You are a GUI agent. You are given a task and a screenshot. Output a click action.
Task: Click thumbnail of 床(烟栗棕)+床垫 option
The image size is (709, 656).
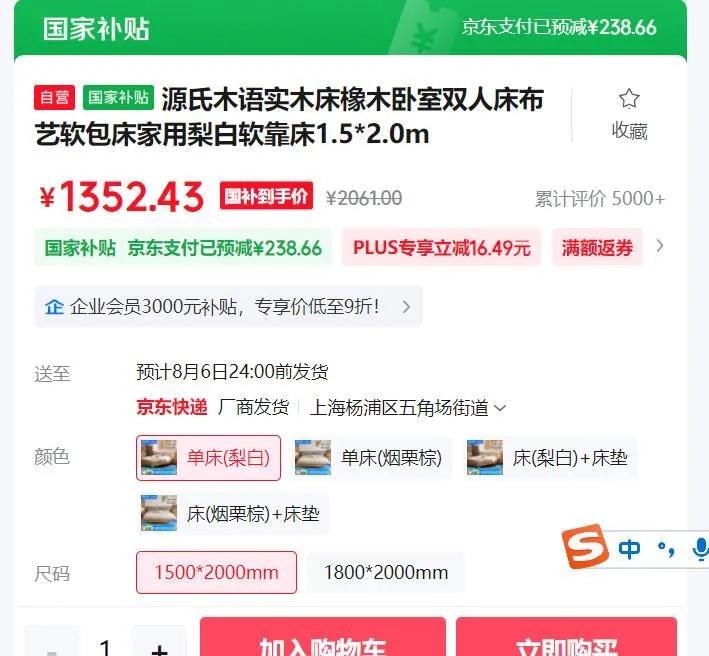[159, 513]
